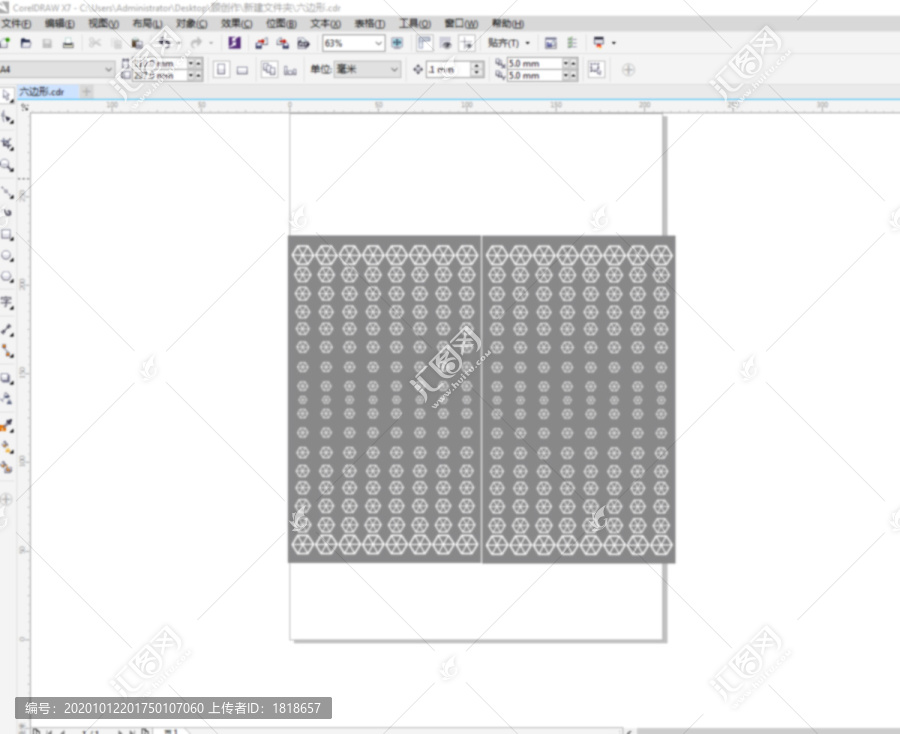The width and height of the screenshot is (900, 734).
Task: Open the 编辑 (Edit) menu
Action: coord(60,24)
